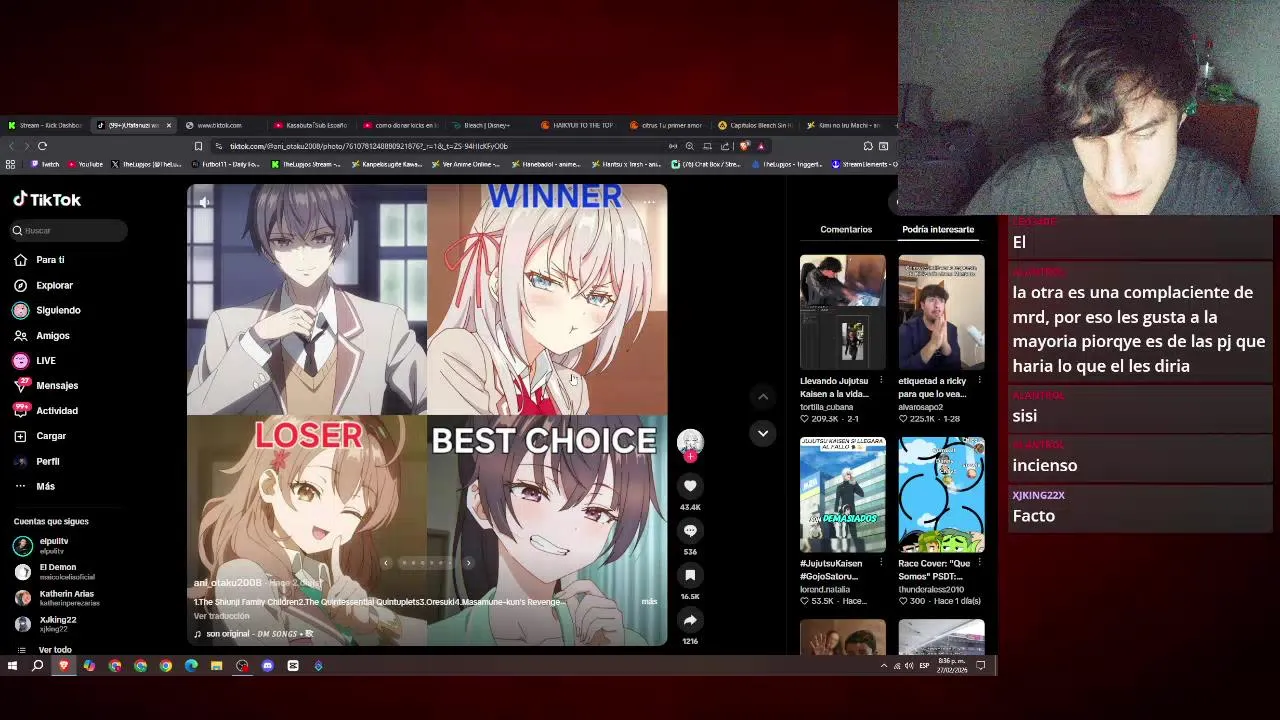Go to Siguiendo in sidebar
This screenshot has height=720, width=1280.
47,310
